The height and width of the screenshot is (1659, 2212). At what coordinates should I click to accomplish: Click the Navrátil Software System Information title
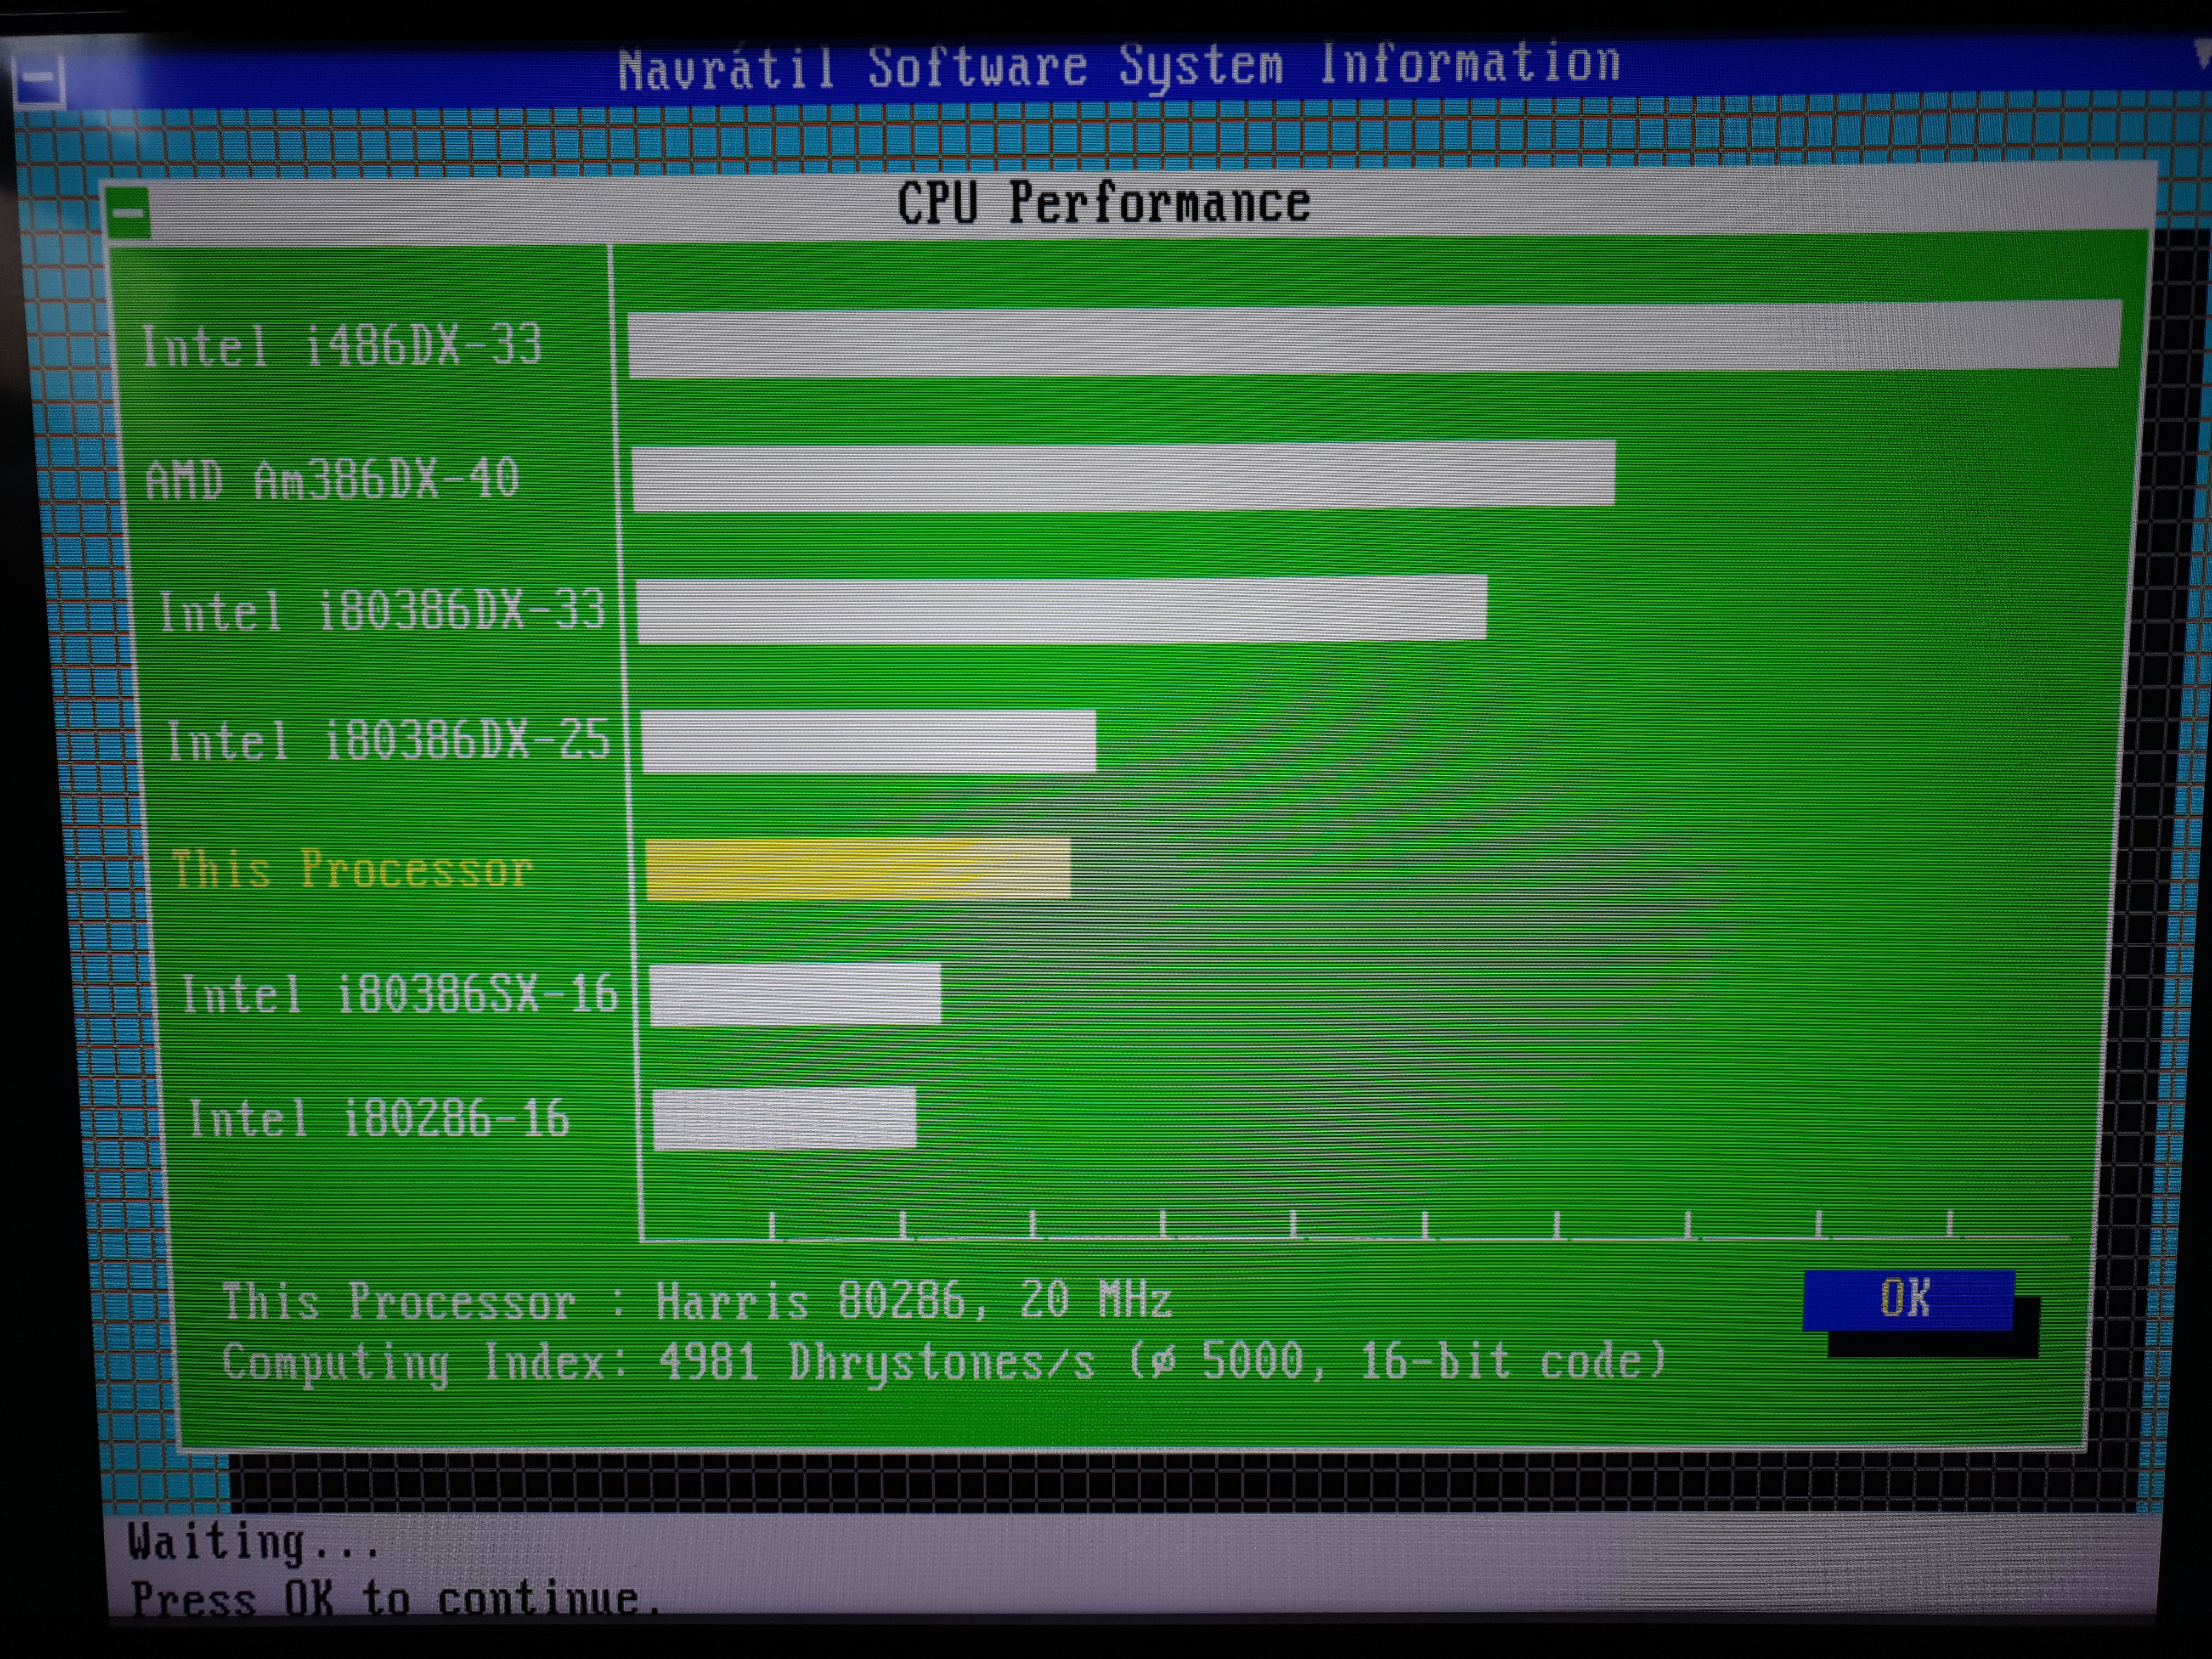click(x=1118, y=66)
